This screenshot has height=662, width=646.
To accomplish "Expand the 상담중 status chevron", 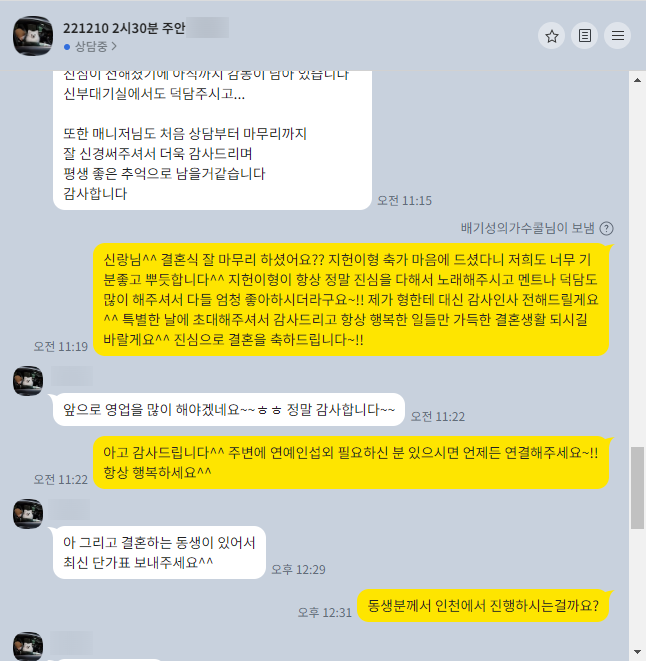I will point(114,46).
